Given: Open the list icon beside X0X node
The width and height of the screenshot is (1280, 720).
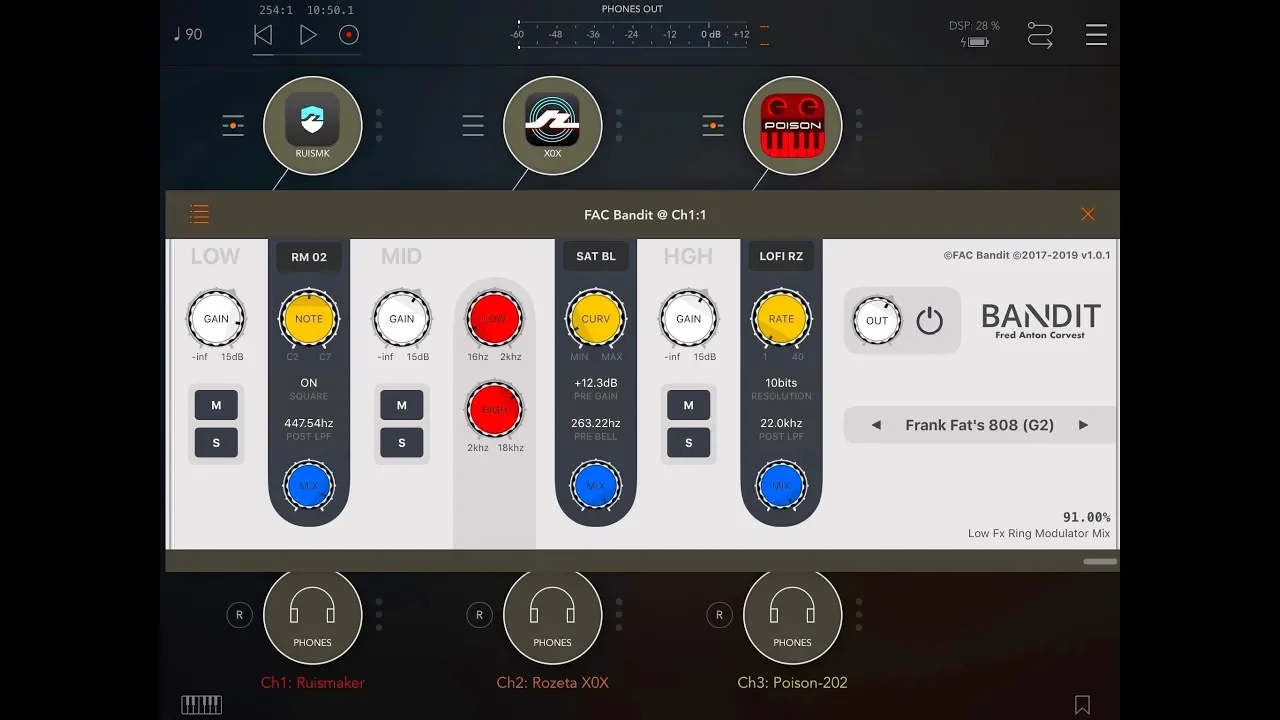Looking at the screenshot, I should click(x=473, y=126).
